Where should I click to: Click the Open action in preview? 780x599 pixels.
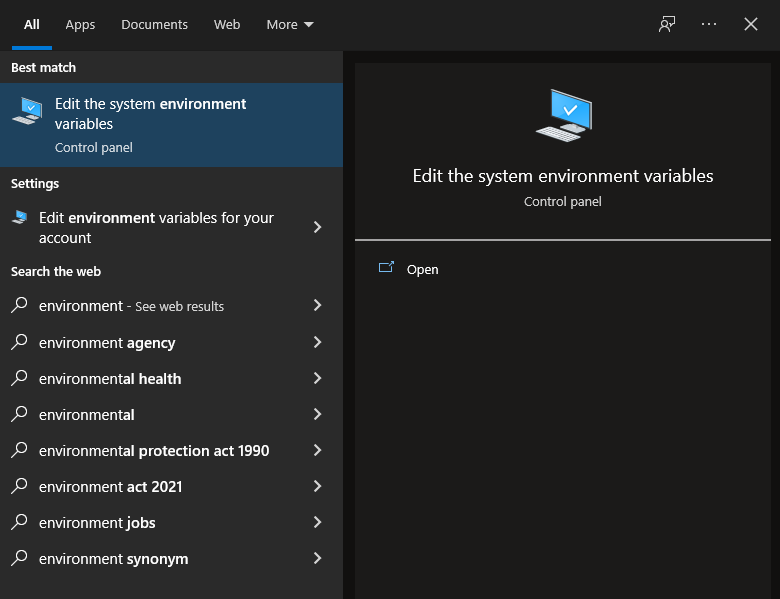(422, 269)
